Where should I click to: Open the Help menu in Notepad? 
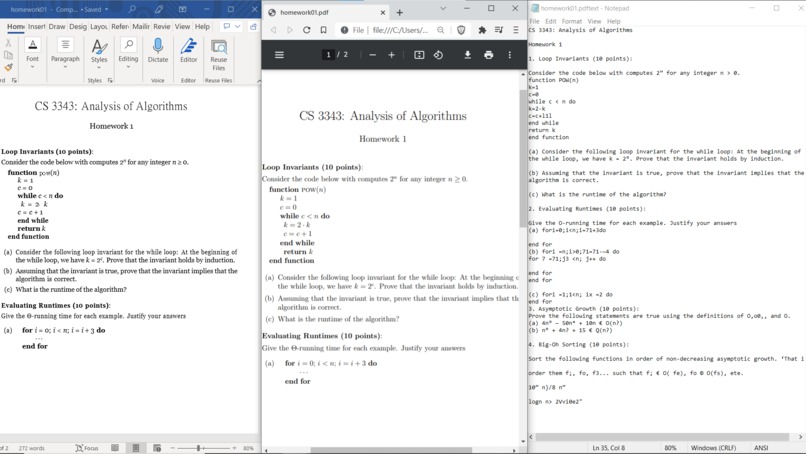(614, 22)
